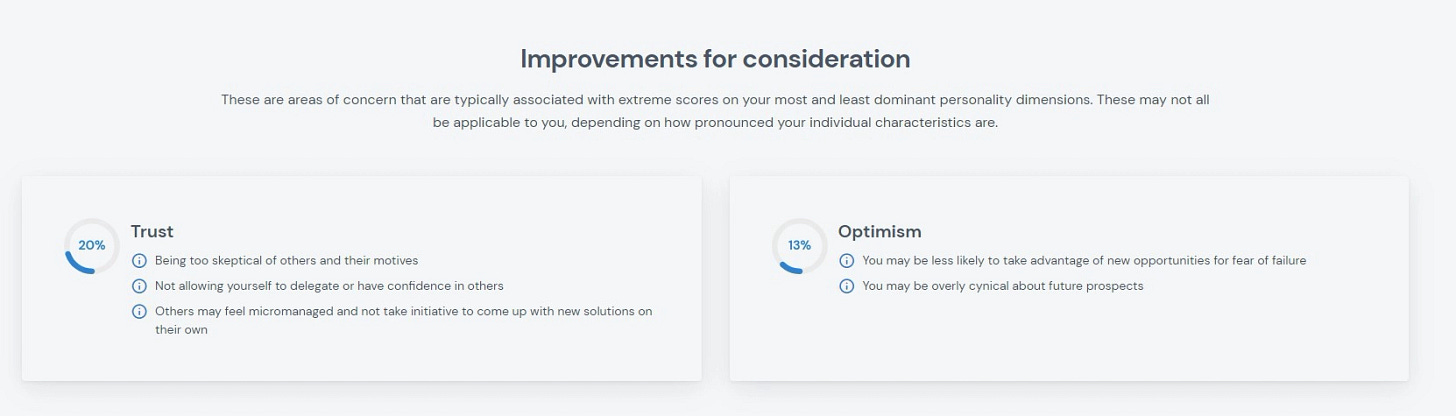This screenshot has height=416, width=1456.
Task: Click 'overly cynical about future prospects' text
Action: 1002,286
